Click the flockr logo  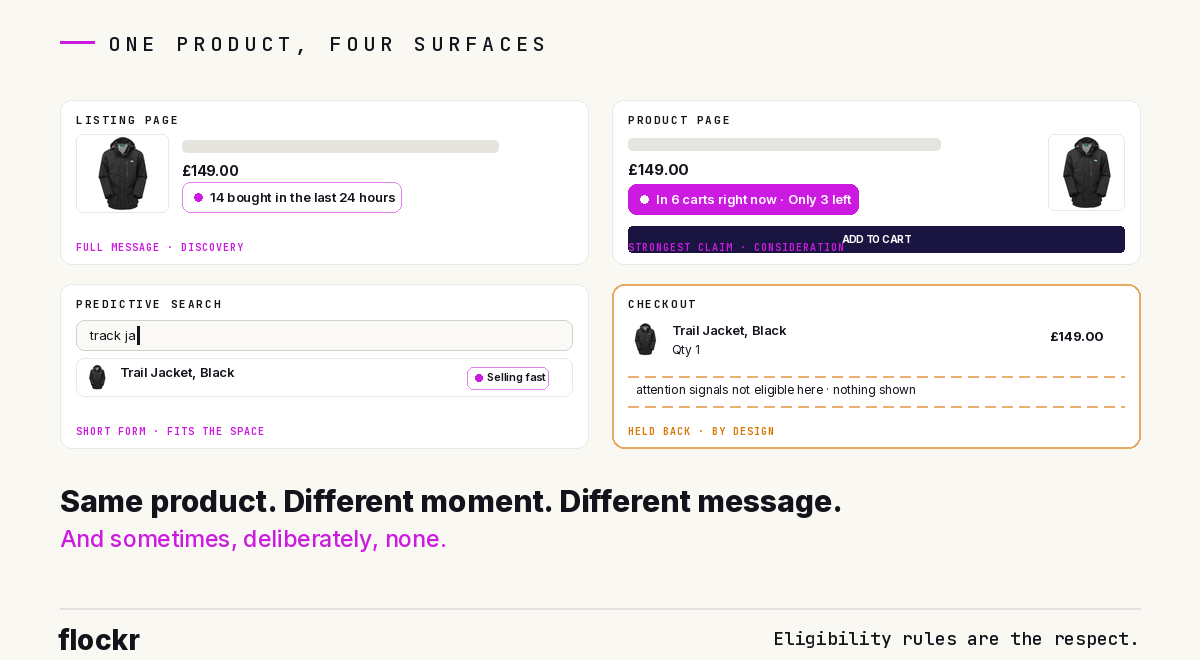pos(99,640)
